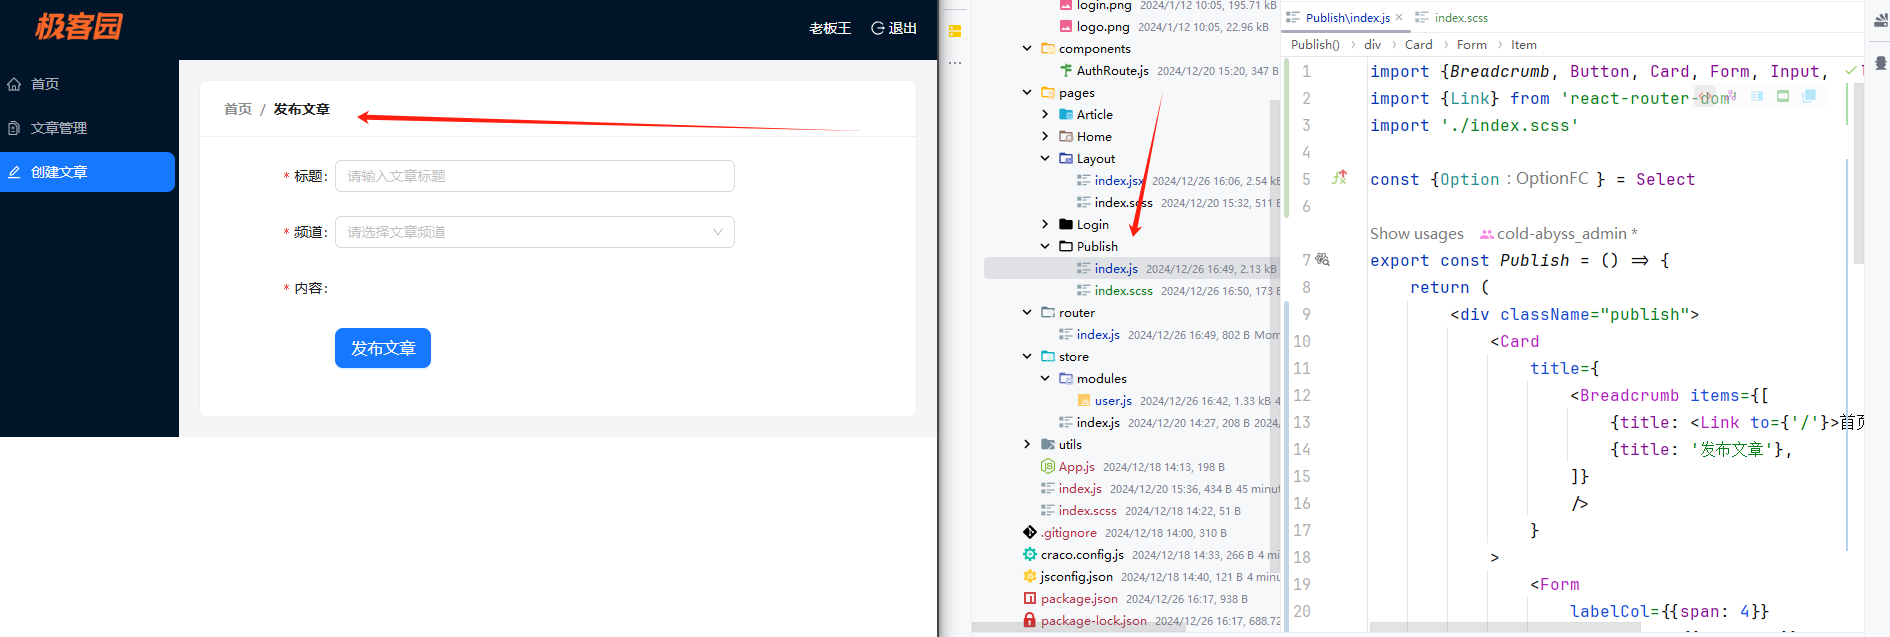Click the user.js file icon

[1084, 401]
